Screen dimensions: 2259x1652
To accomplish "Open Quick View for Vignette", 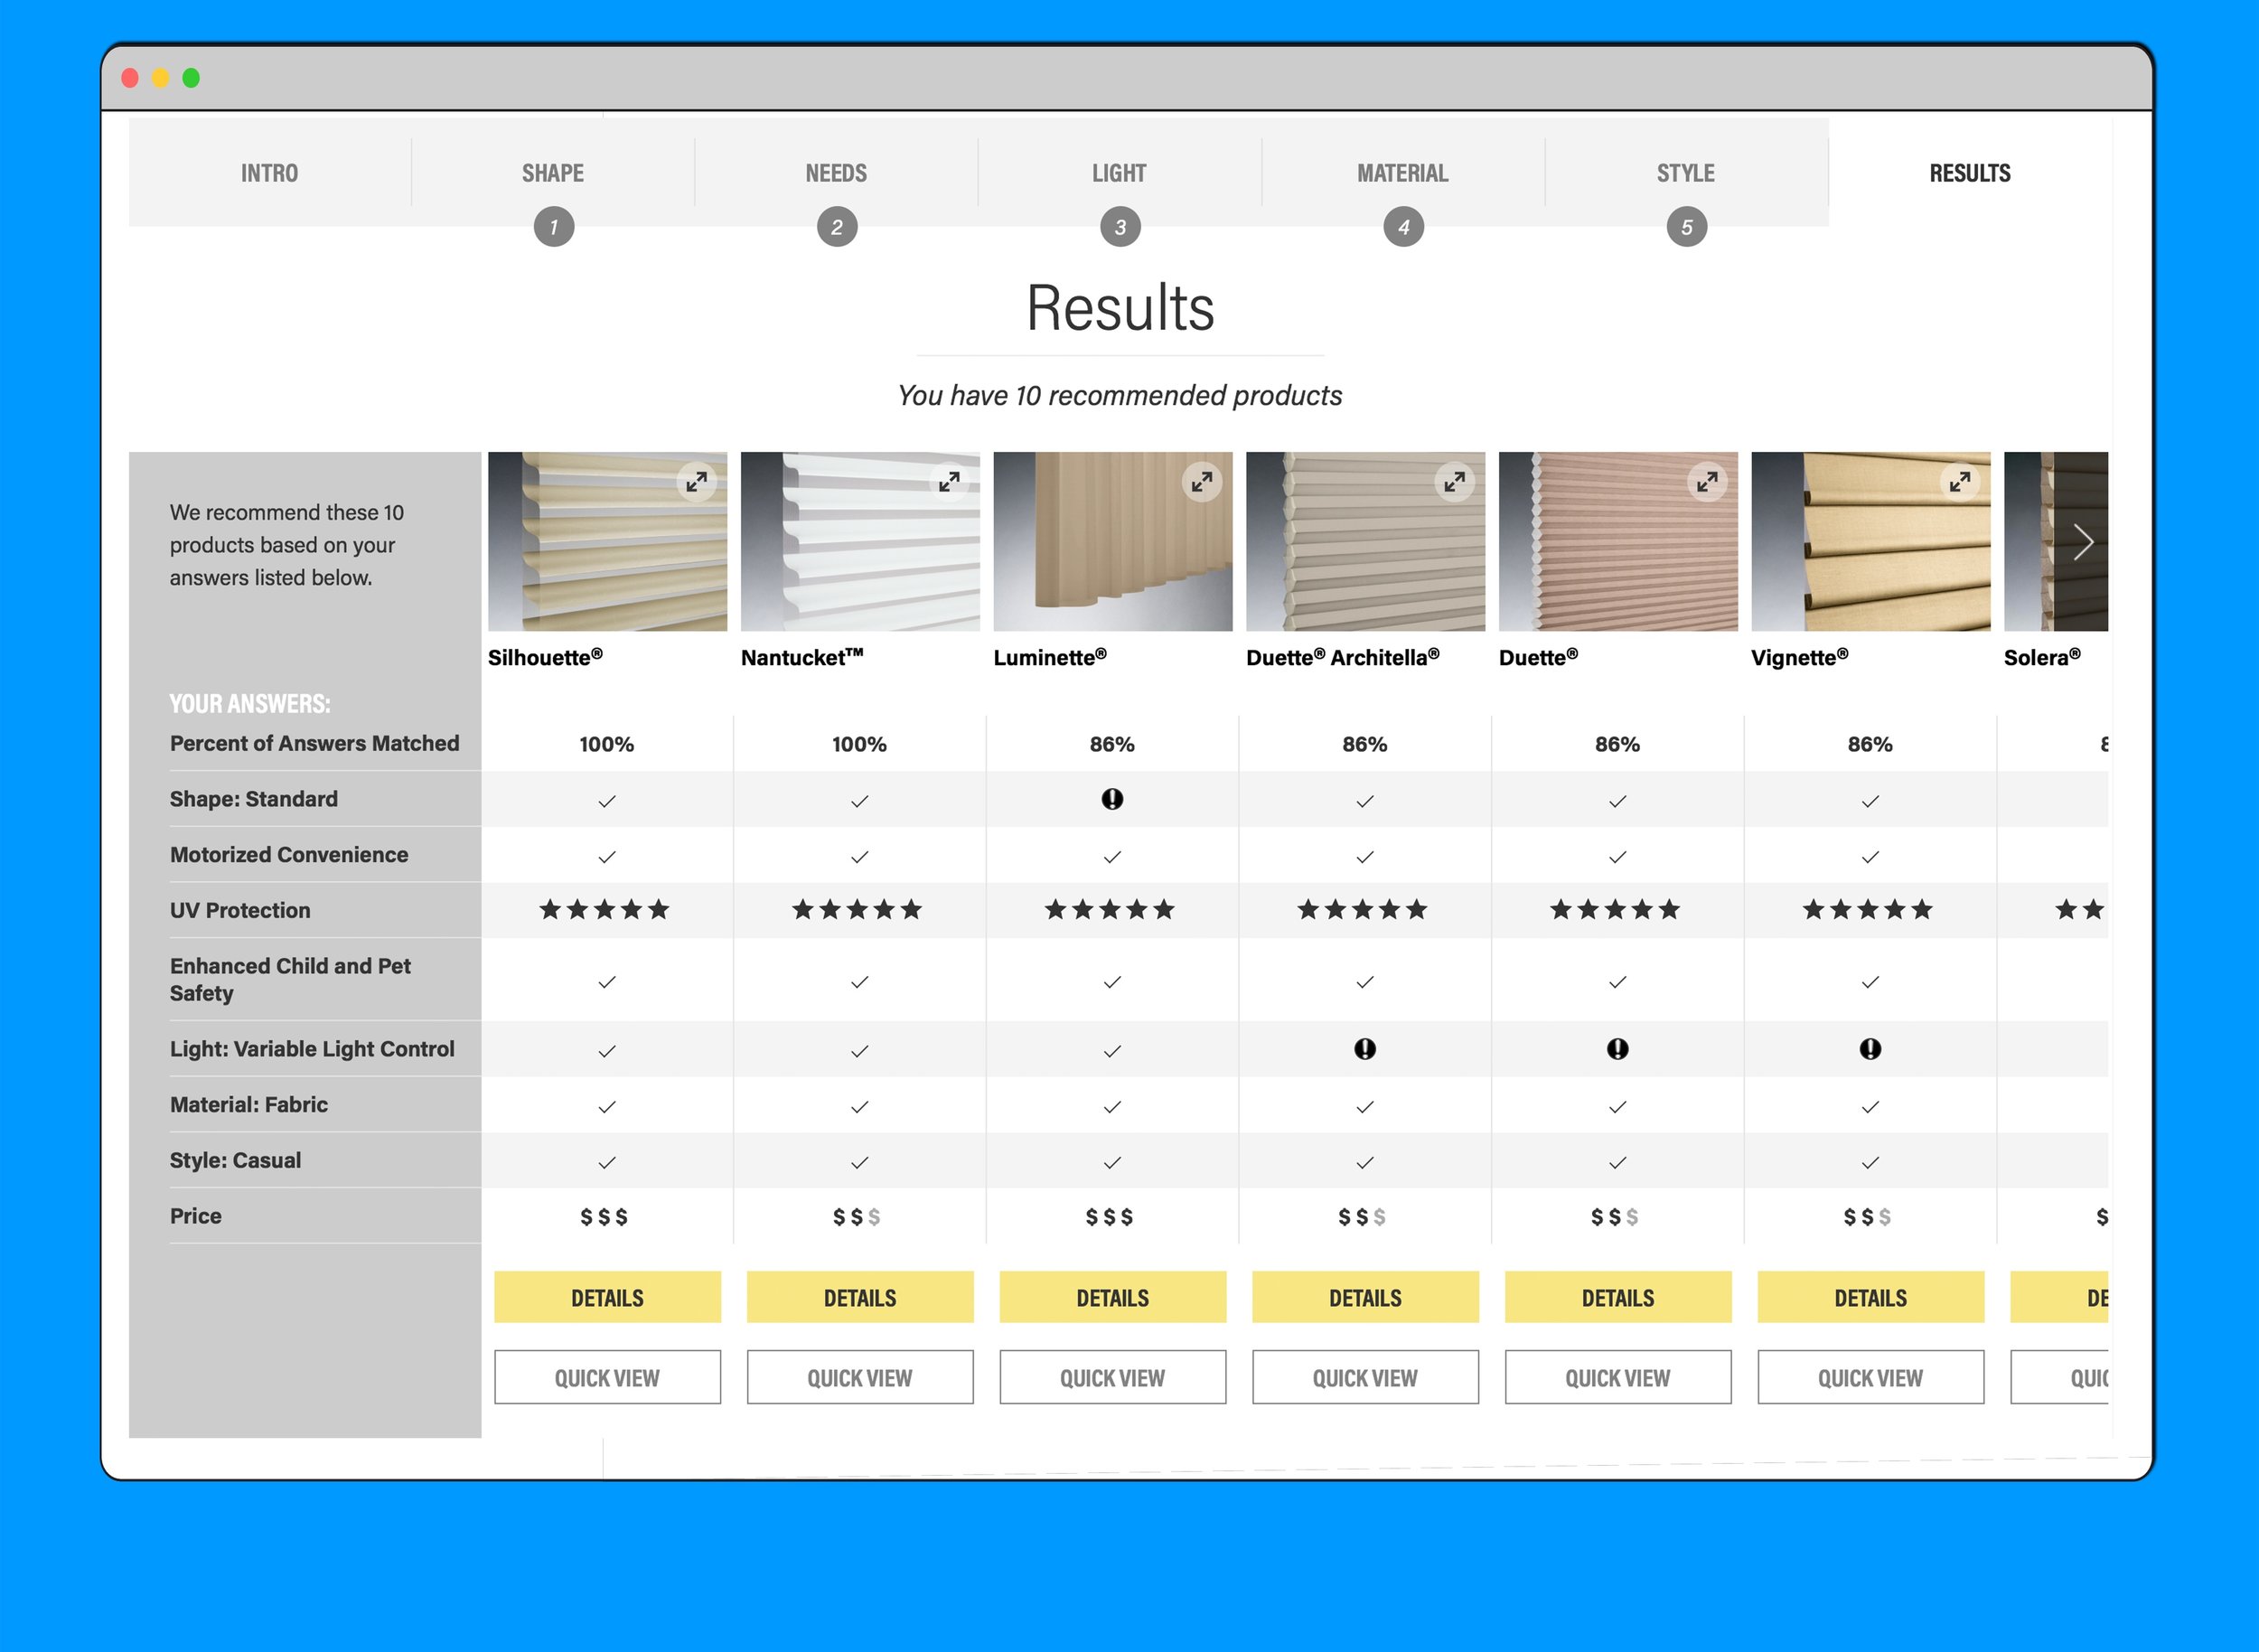I will [1871, 1378].
